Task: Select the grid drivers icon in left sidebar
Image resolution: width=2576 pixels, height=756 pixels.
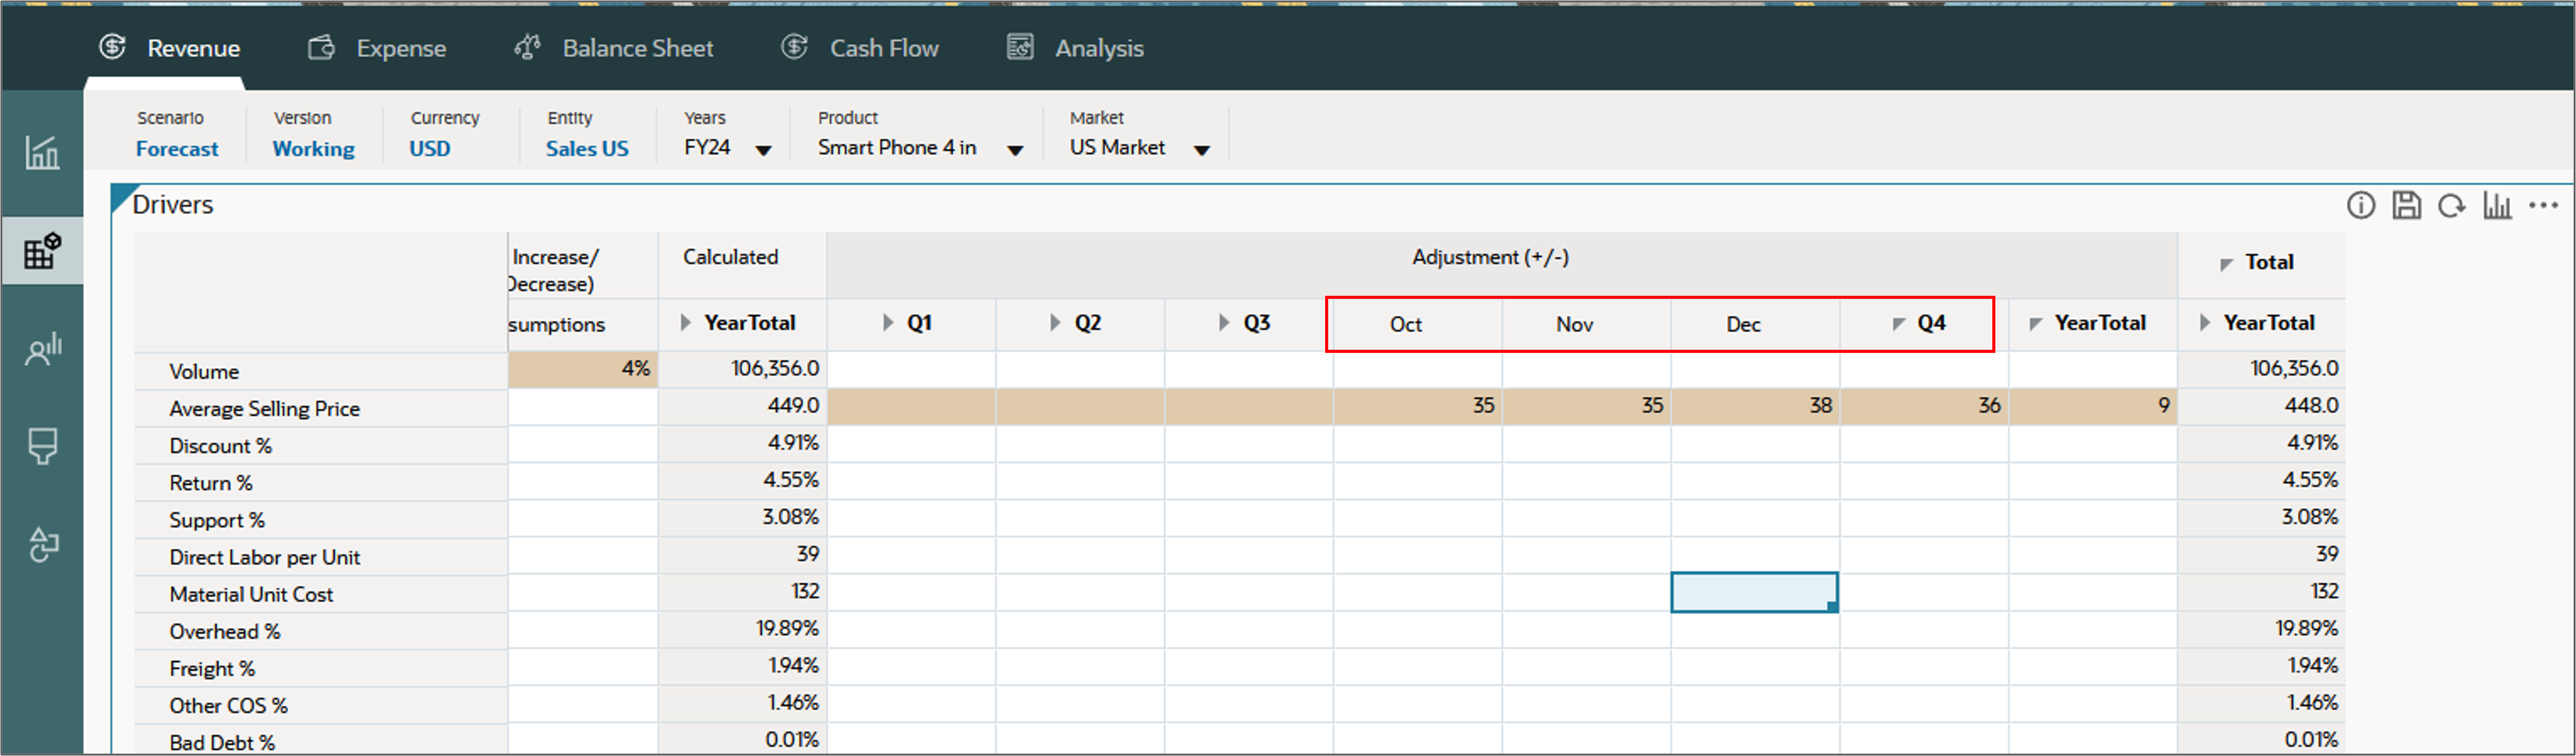Action: point(42,251)
